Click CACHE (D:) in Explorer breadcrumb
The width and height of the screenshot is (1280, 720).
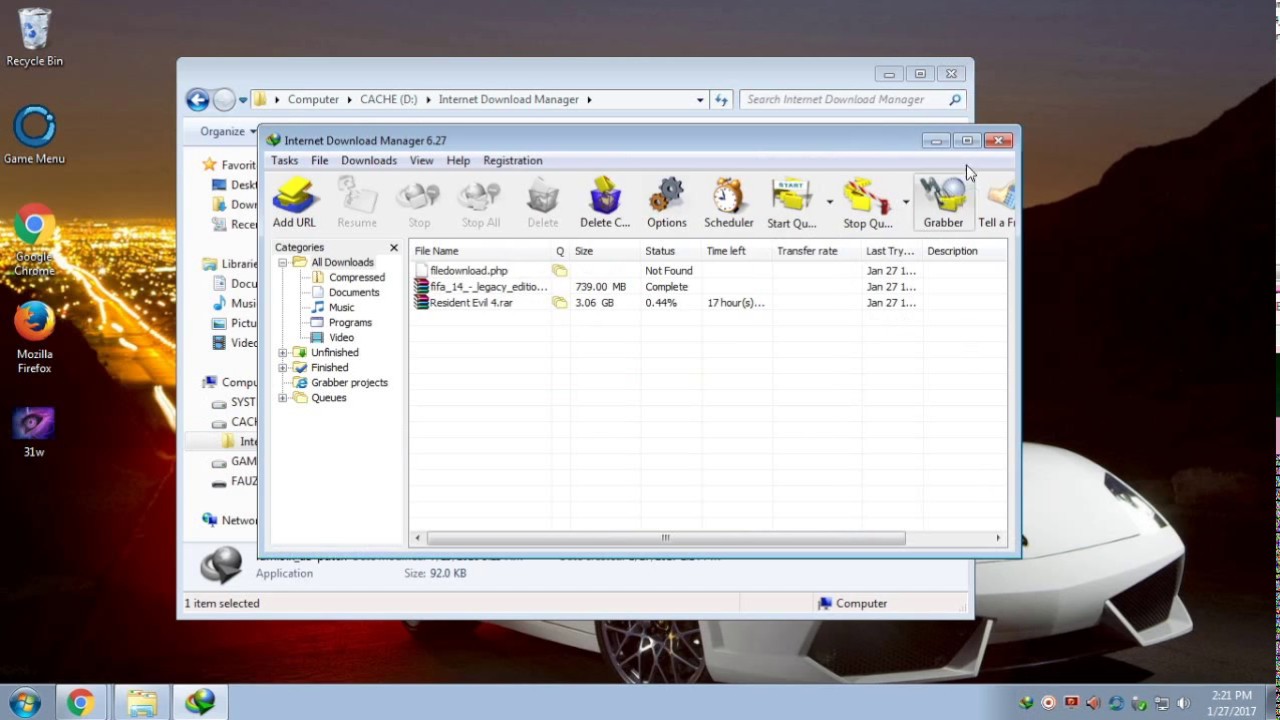389,99
